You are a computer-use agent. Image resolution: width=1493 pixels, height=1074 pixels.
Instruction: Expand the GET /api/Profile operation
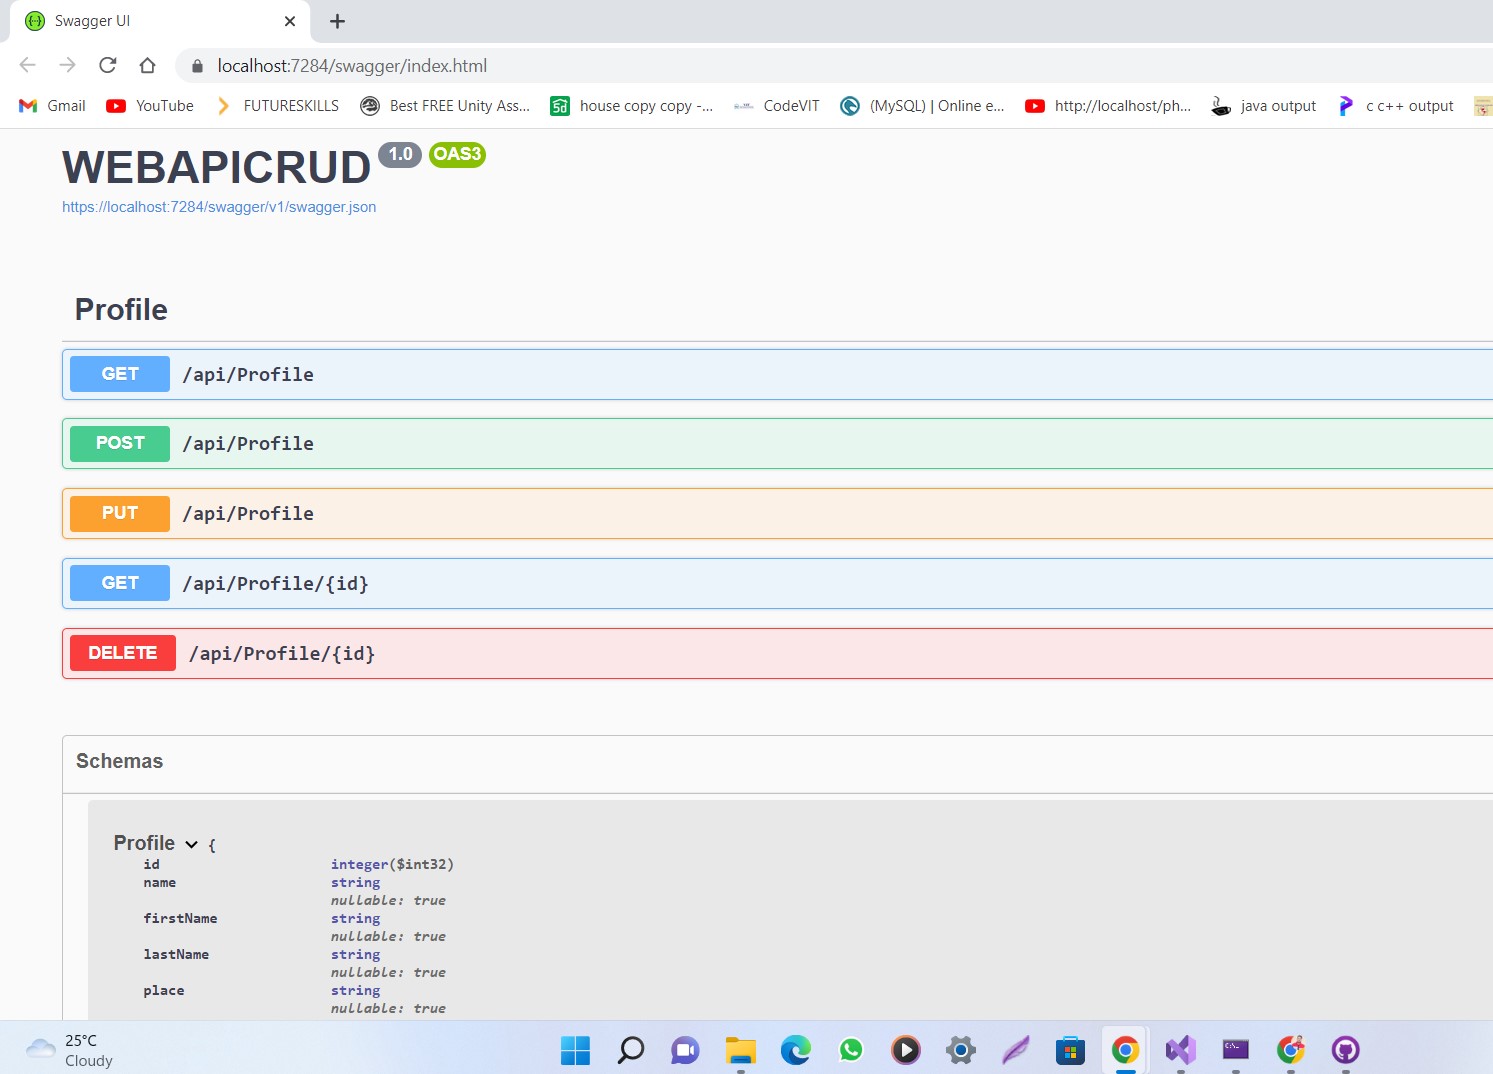(x=777, y=374)
